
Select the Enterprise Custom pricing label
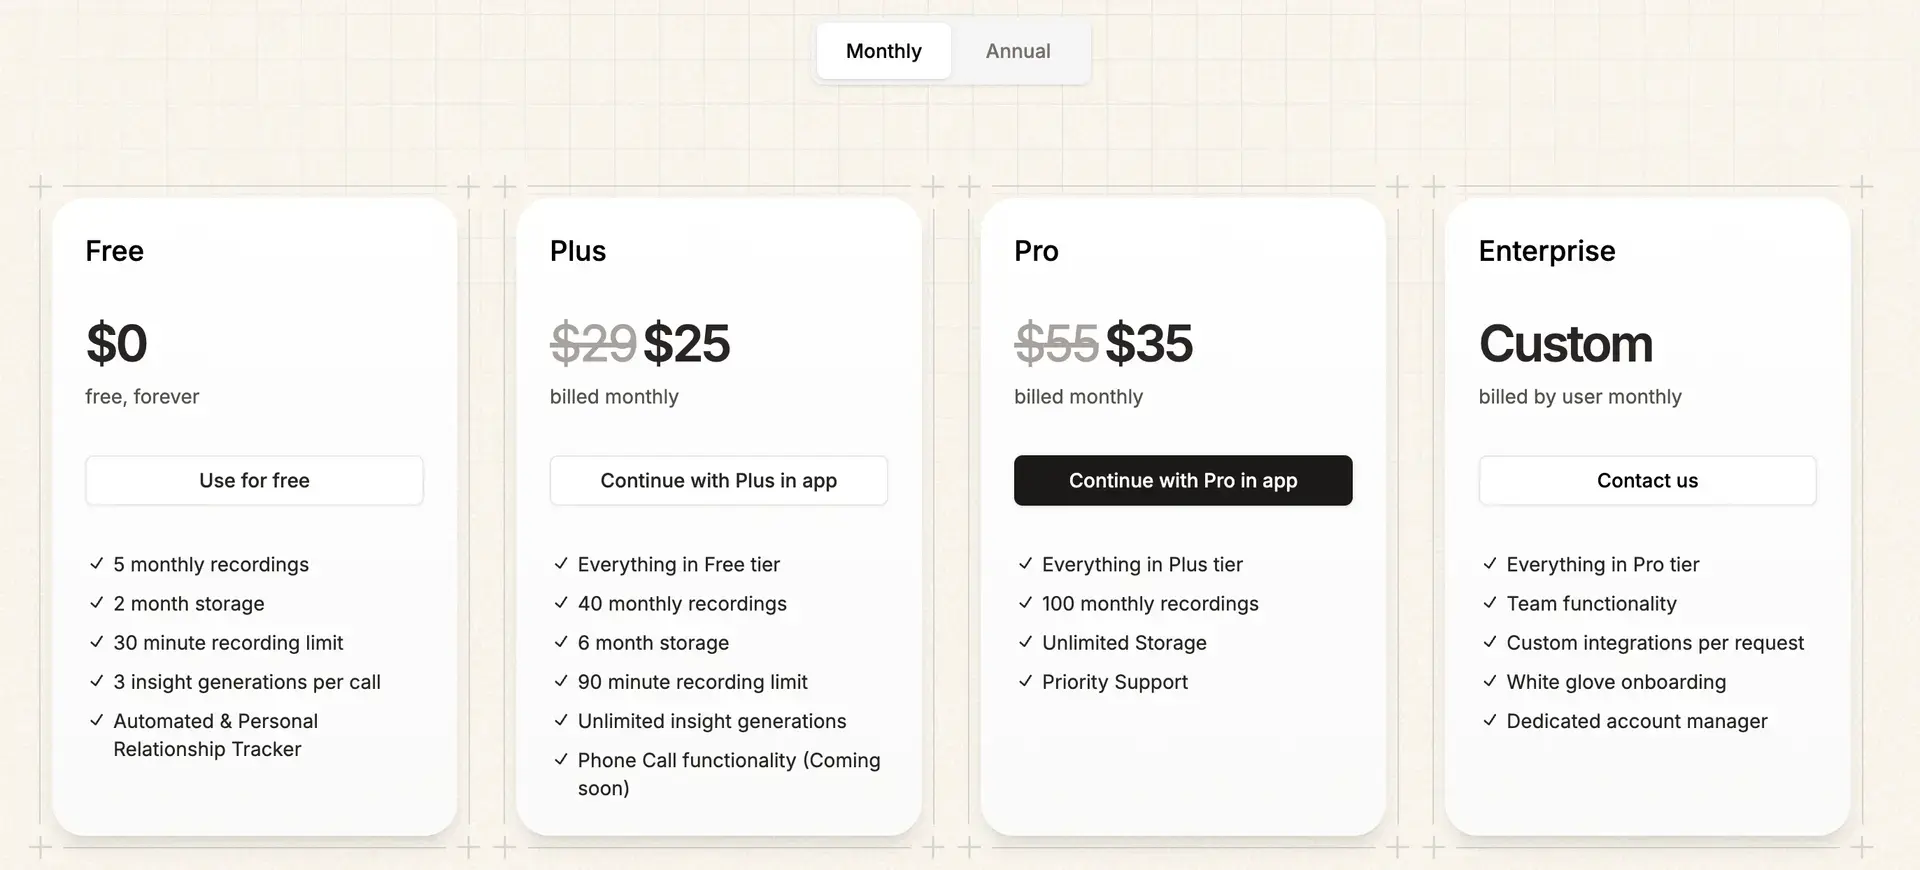coord(1566,344)
